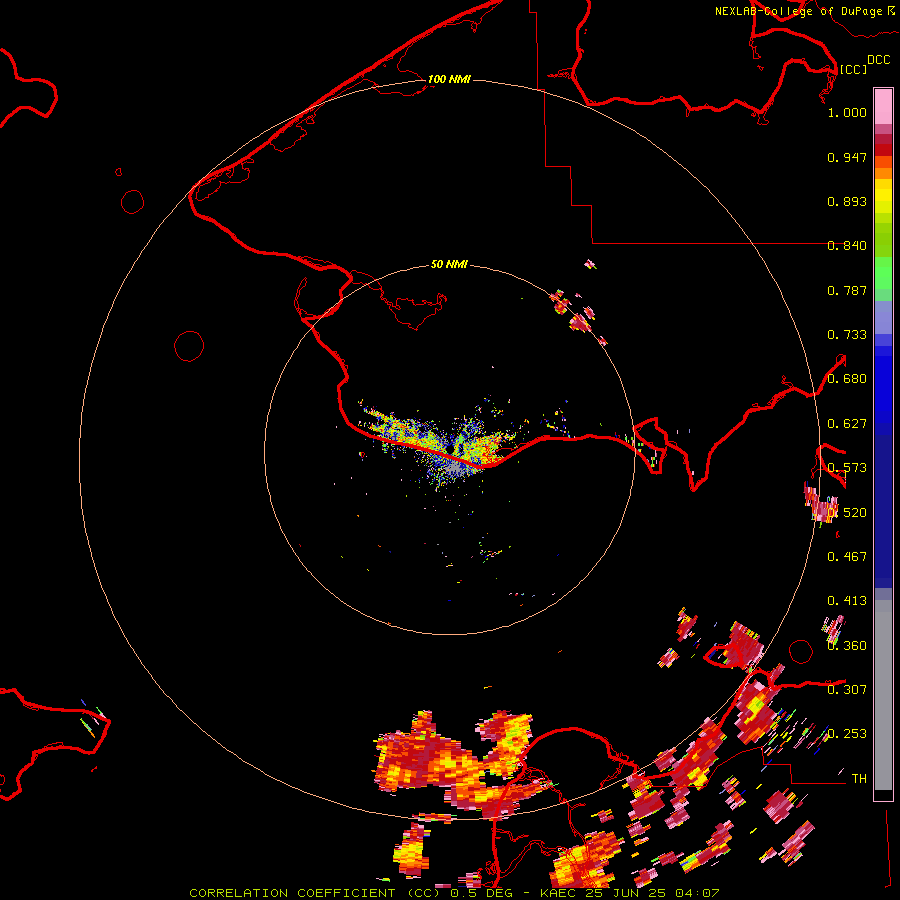Click the CORRELATION COEFFICIENT (CC) caption text
This screenshot has height=900, width=900.
coord(315,893)
